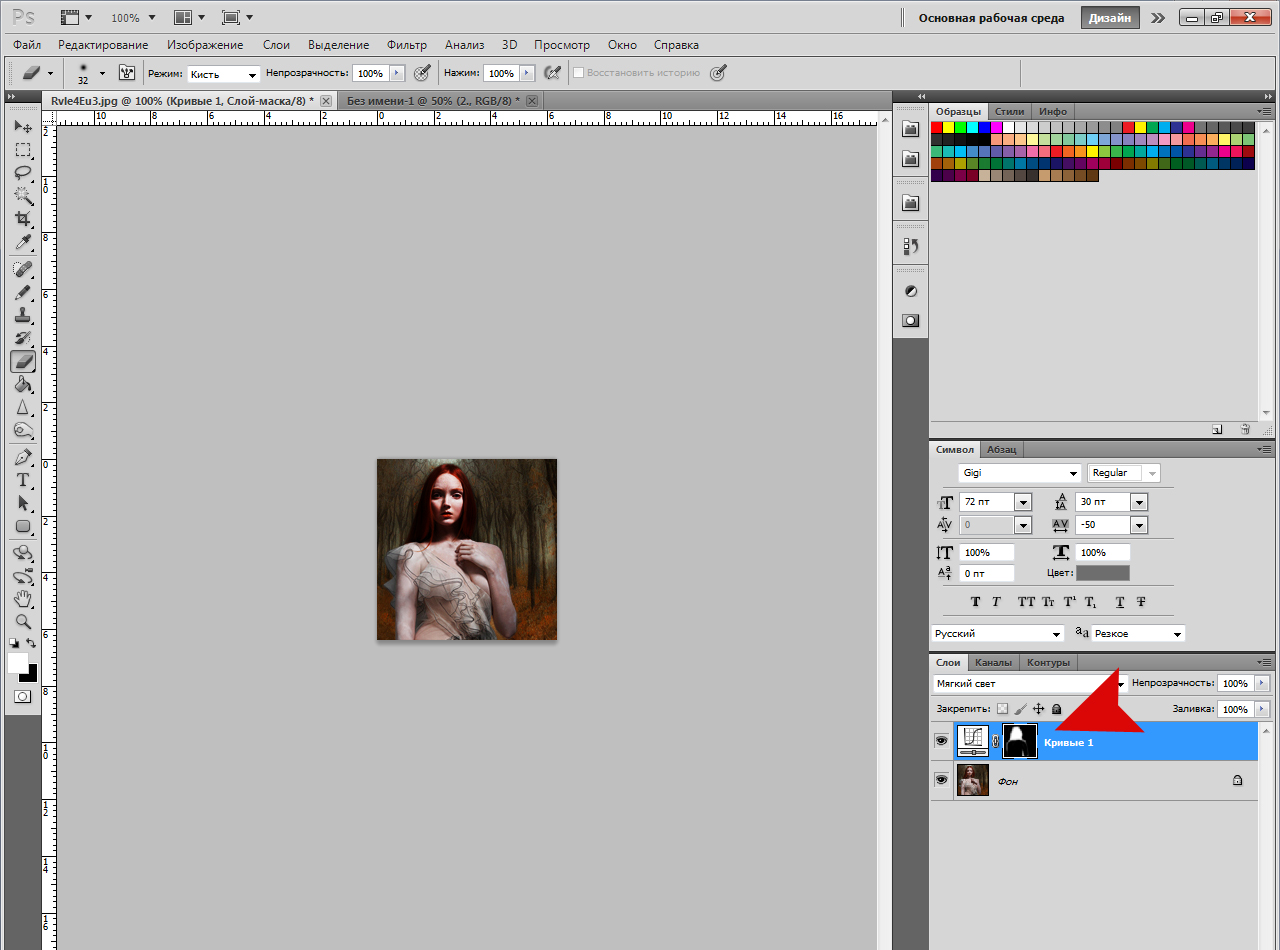Toggle tablet pressure for opacity
Viewport: 1280px width, 950px height.
pos(422,73)
